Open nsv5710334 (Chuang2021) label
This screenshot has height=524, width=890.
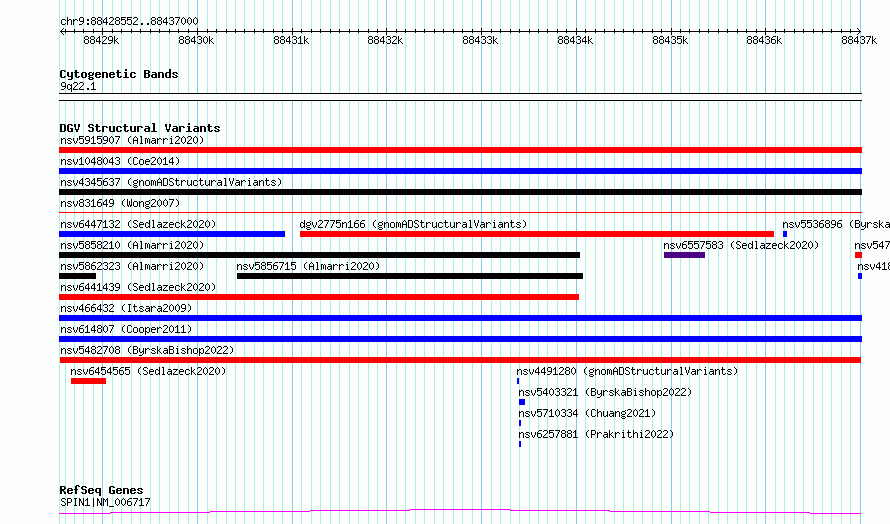[587, 413]
